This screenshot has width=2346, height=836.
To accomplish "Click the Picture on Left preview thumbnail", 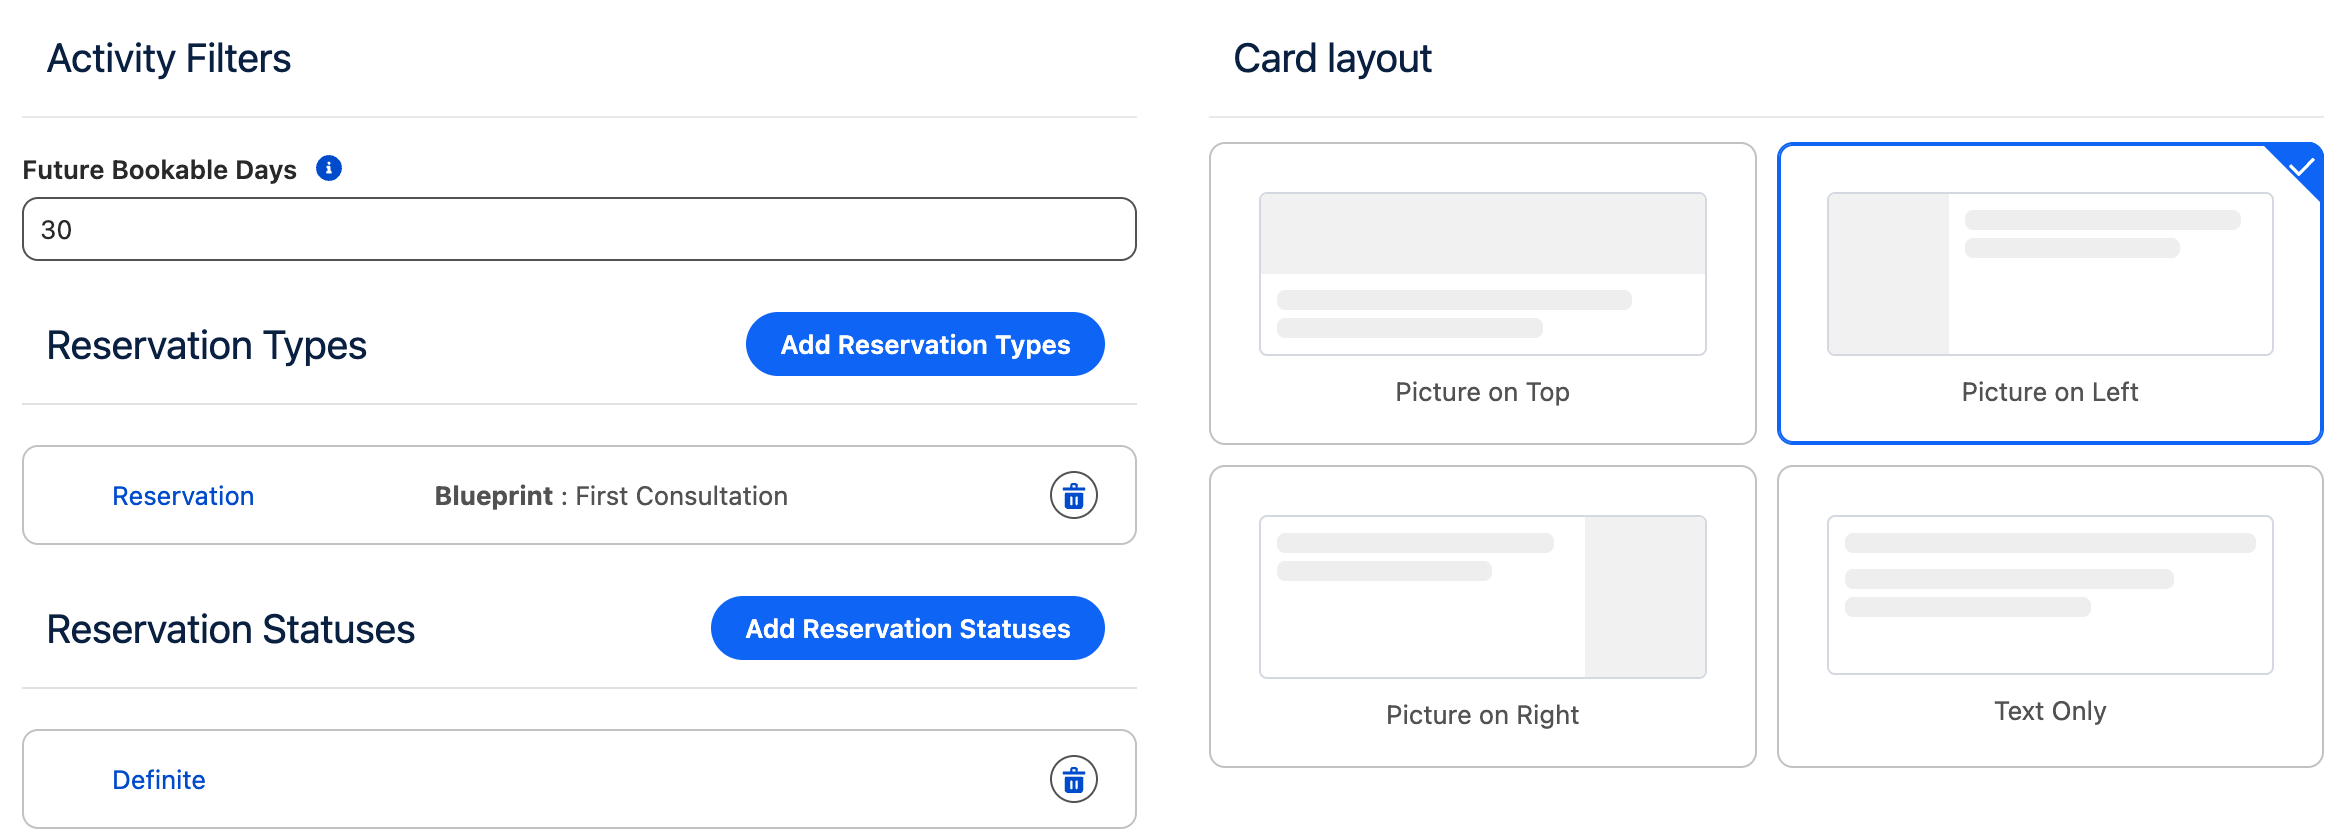I will pyautogui.click(x=2049, y=274).
